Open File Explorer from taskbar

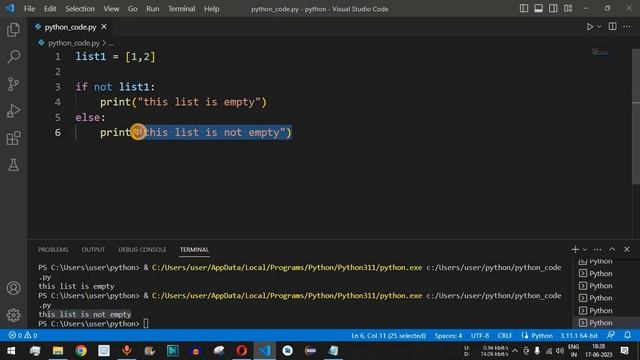click(x=58, y=351)
